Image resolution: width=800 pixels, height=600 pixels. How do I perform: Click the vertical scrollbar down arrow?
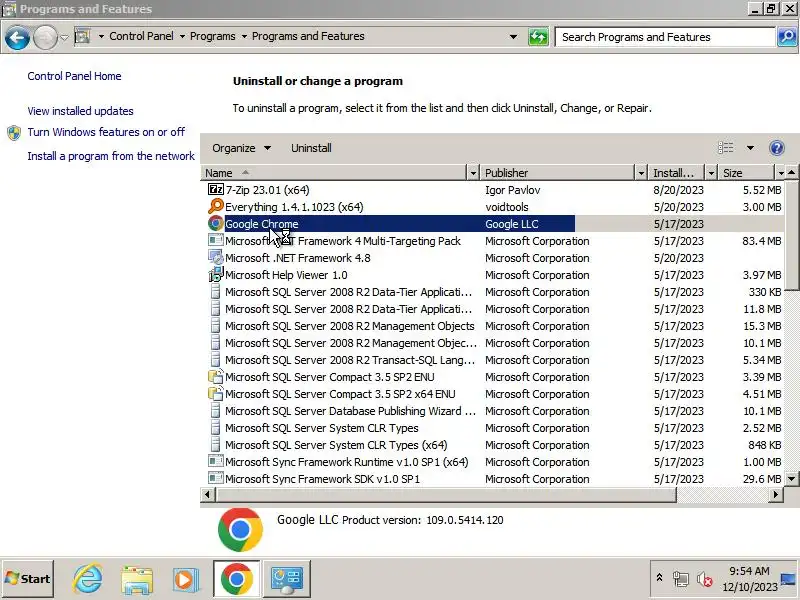coord(791,479)
